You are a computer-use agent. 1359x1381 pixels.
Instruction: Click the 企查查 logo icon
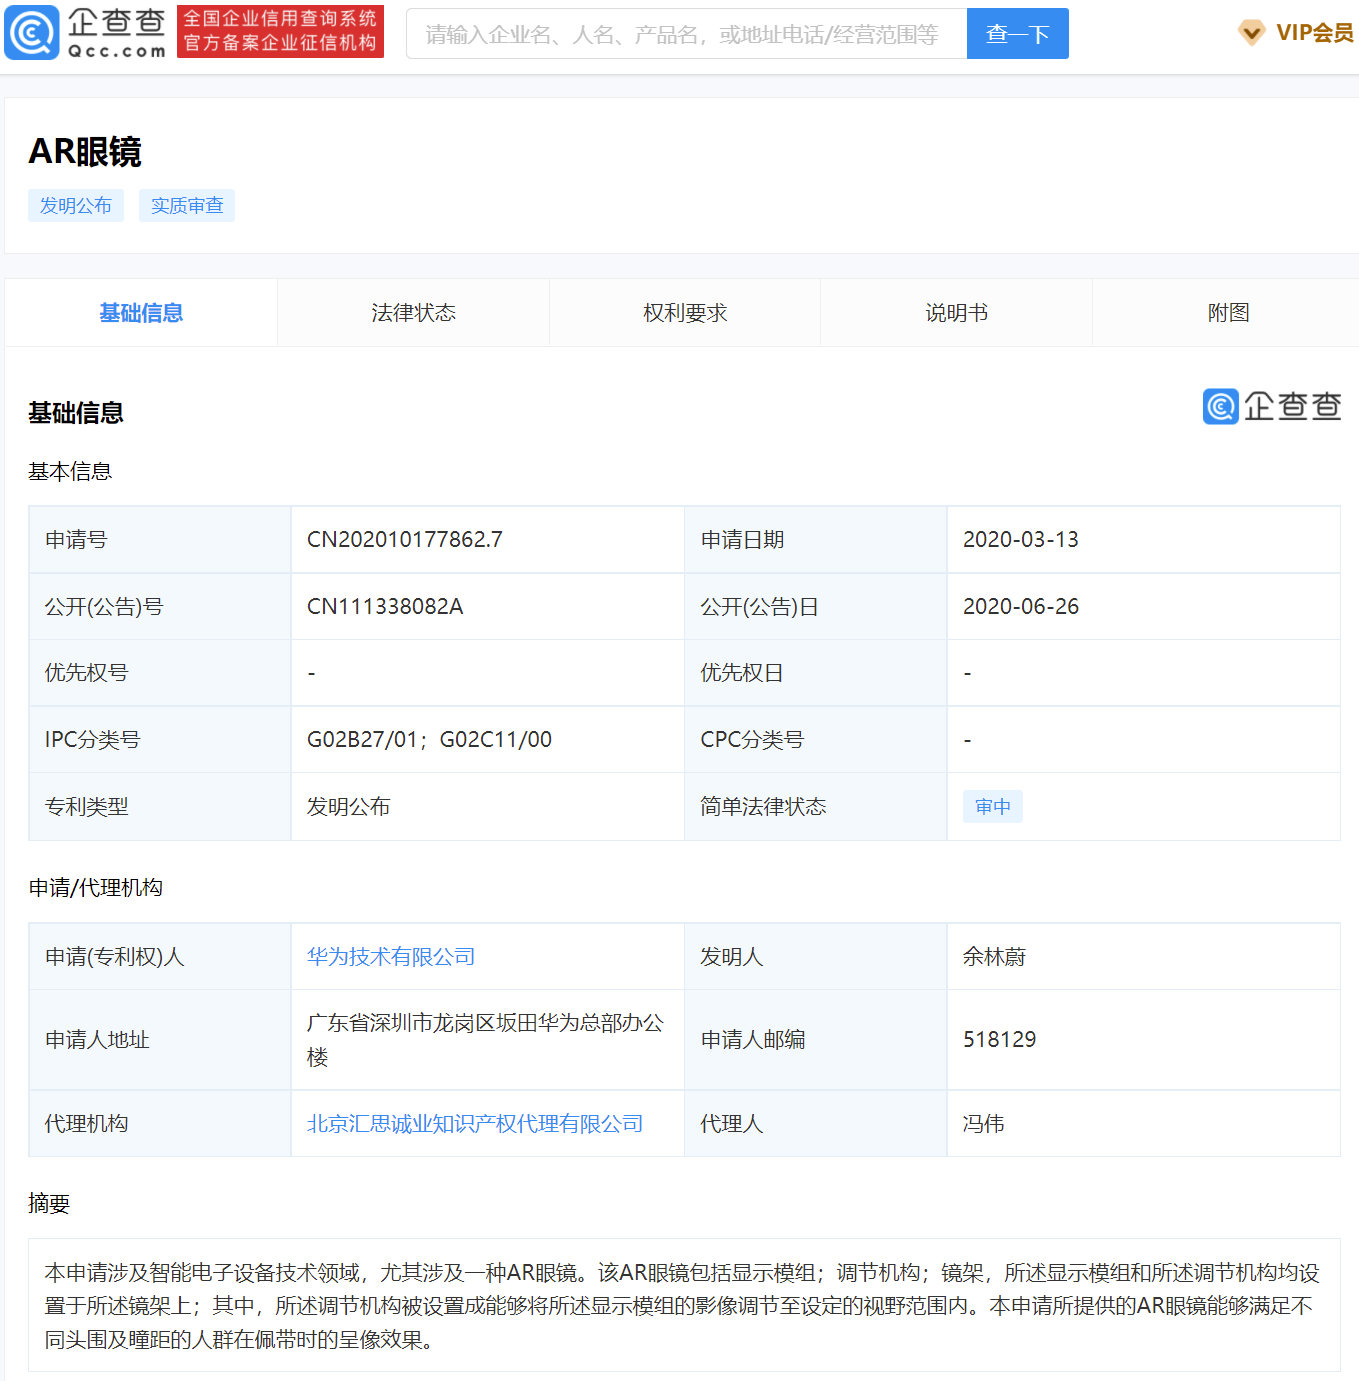pyautogui.click(x=33, y=33)
